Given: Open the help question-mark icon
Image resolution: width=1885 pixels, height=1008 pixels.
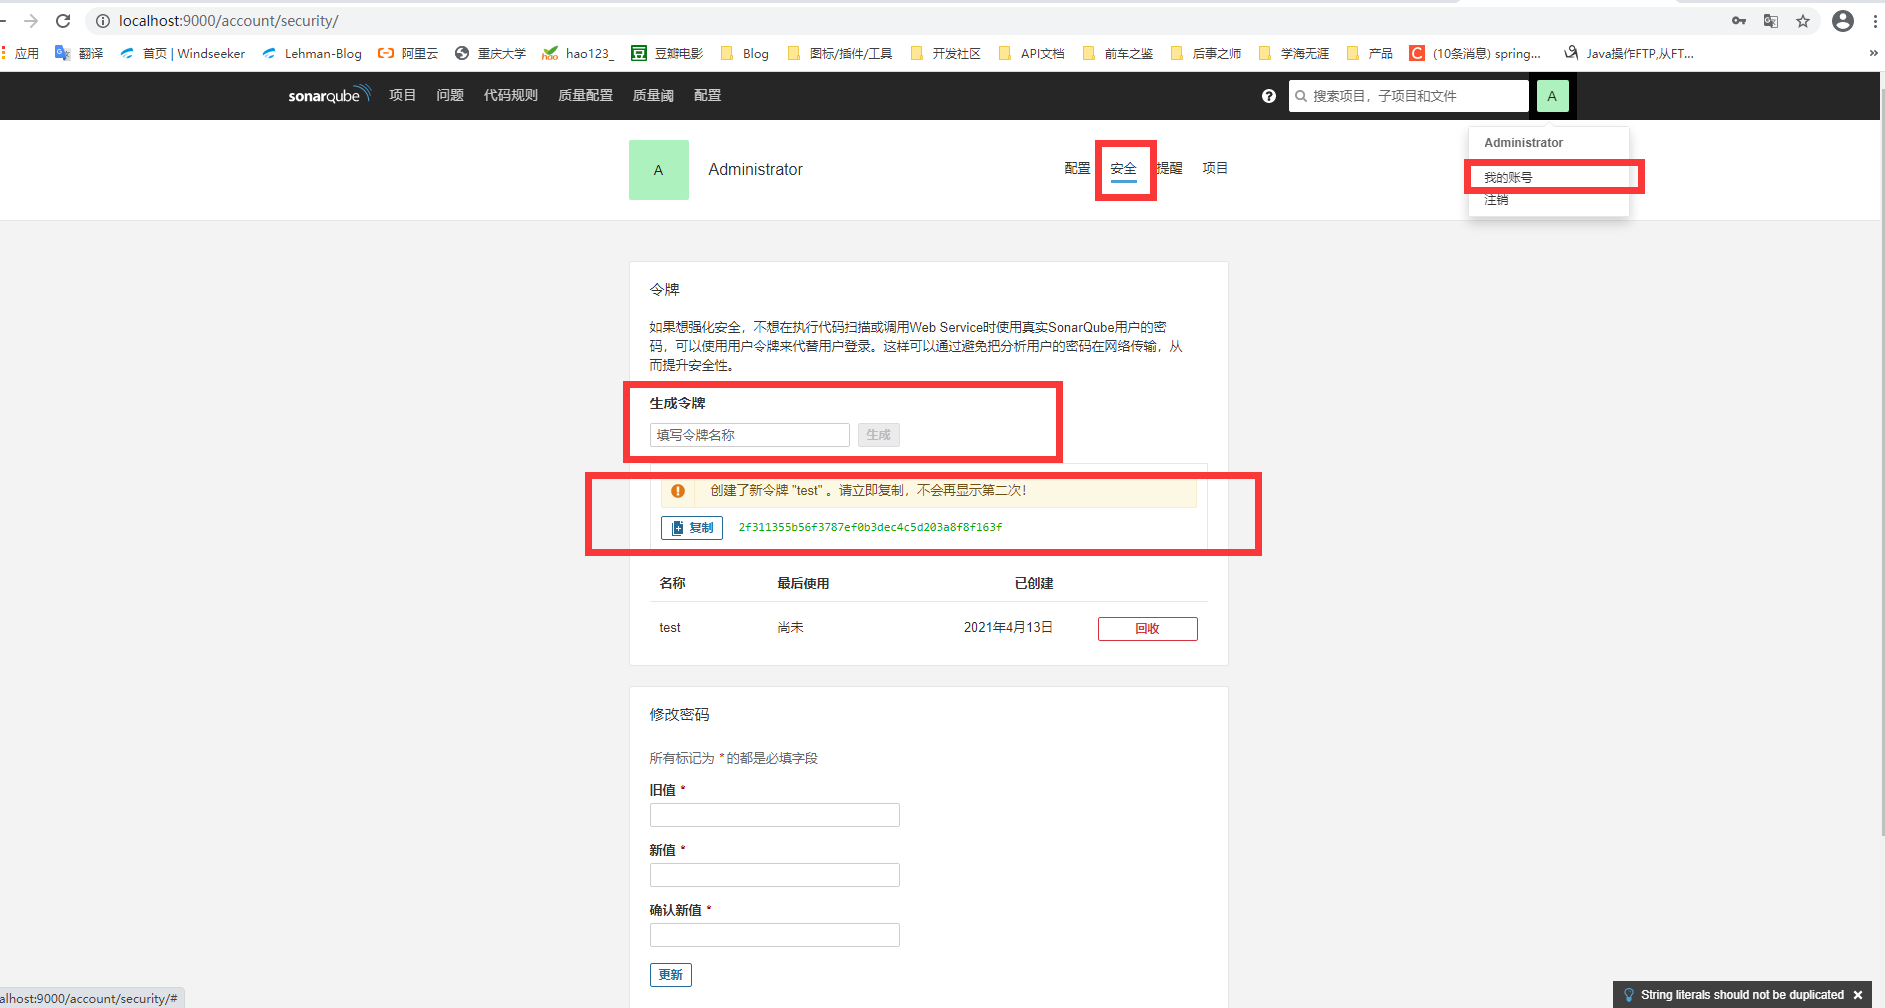Looking at the screenshot, I should click(x=1269, y=96).
